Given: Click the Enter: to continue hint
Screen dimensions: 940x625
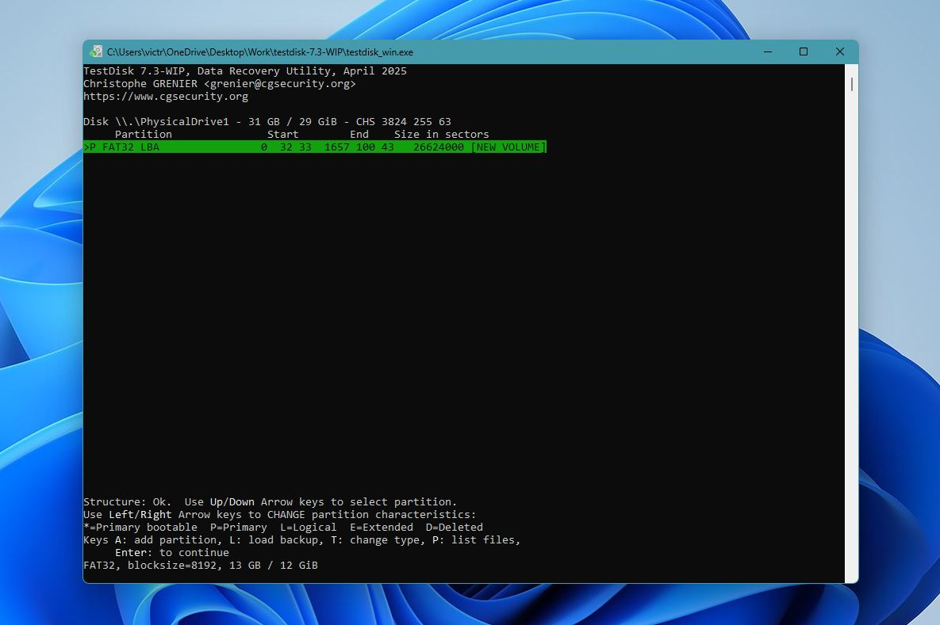Looking at the screenshot, I should 172,552.
